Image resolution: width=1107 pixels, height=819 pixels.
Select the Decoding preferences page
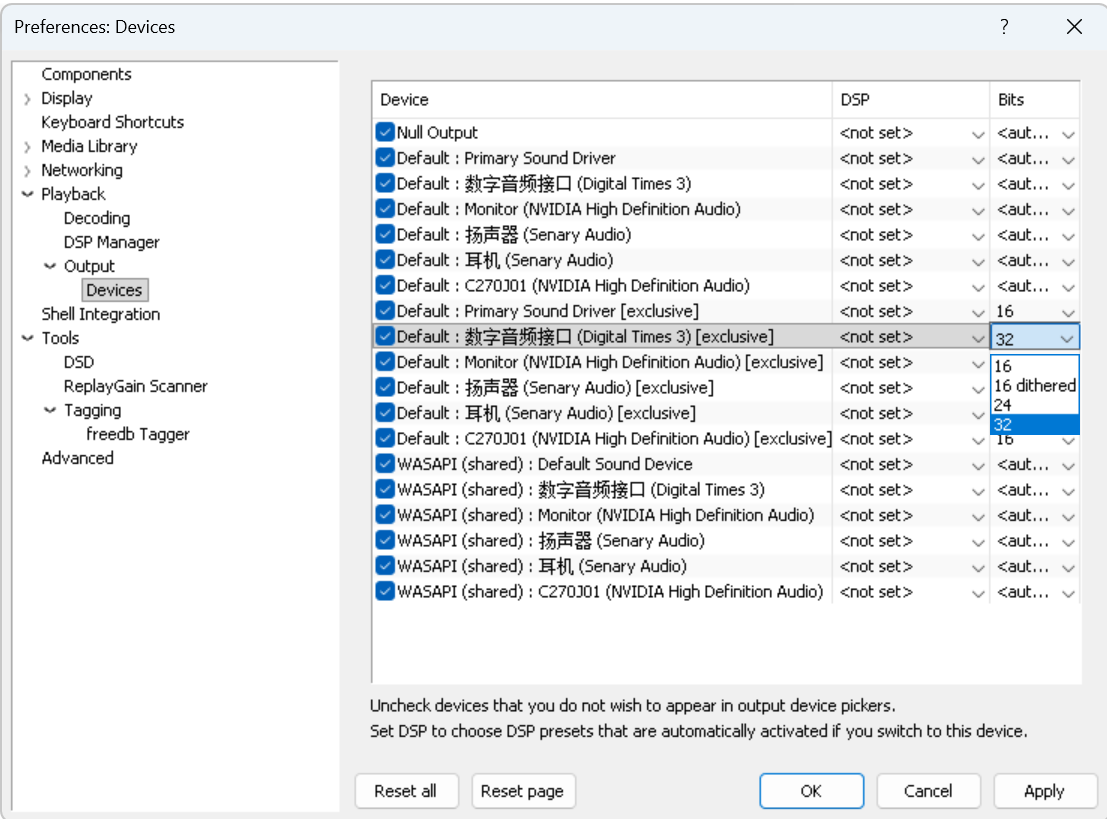point(97,218)
